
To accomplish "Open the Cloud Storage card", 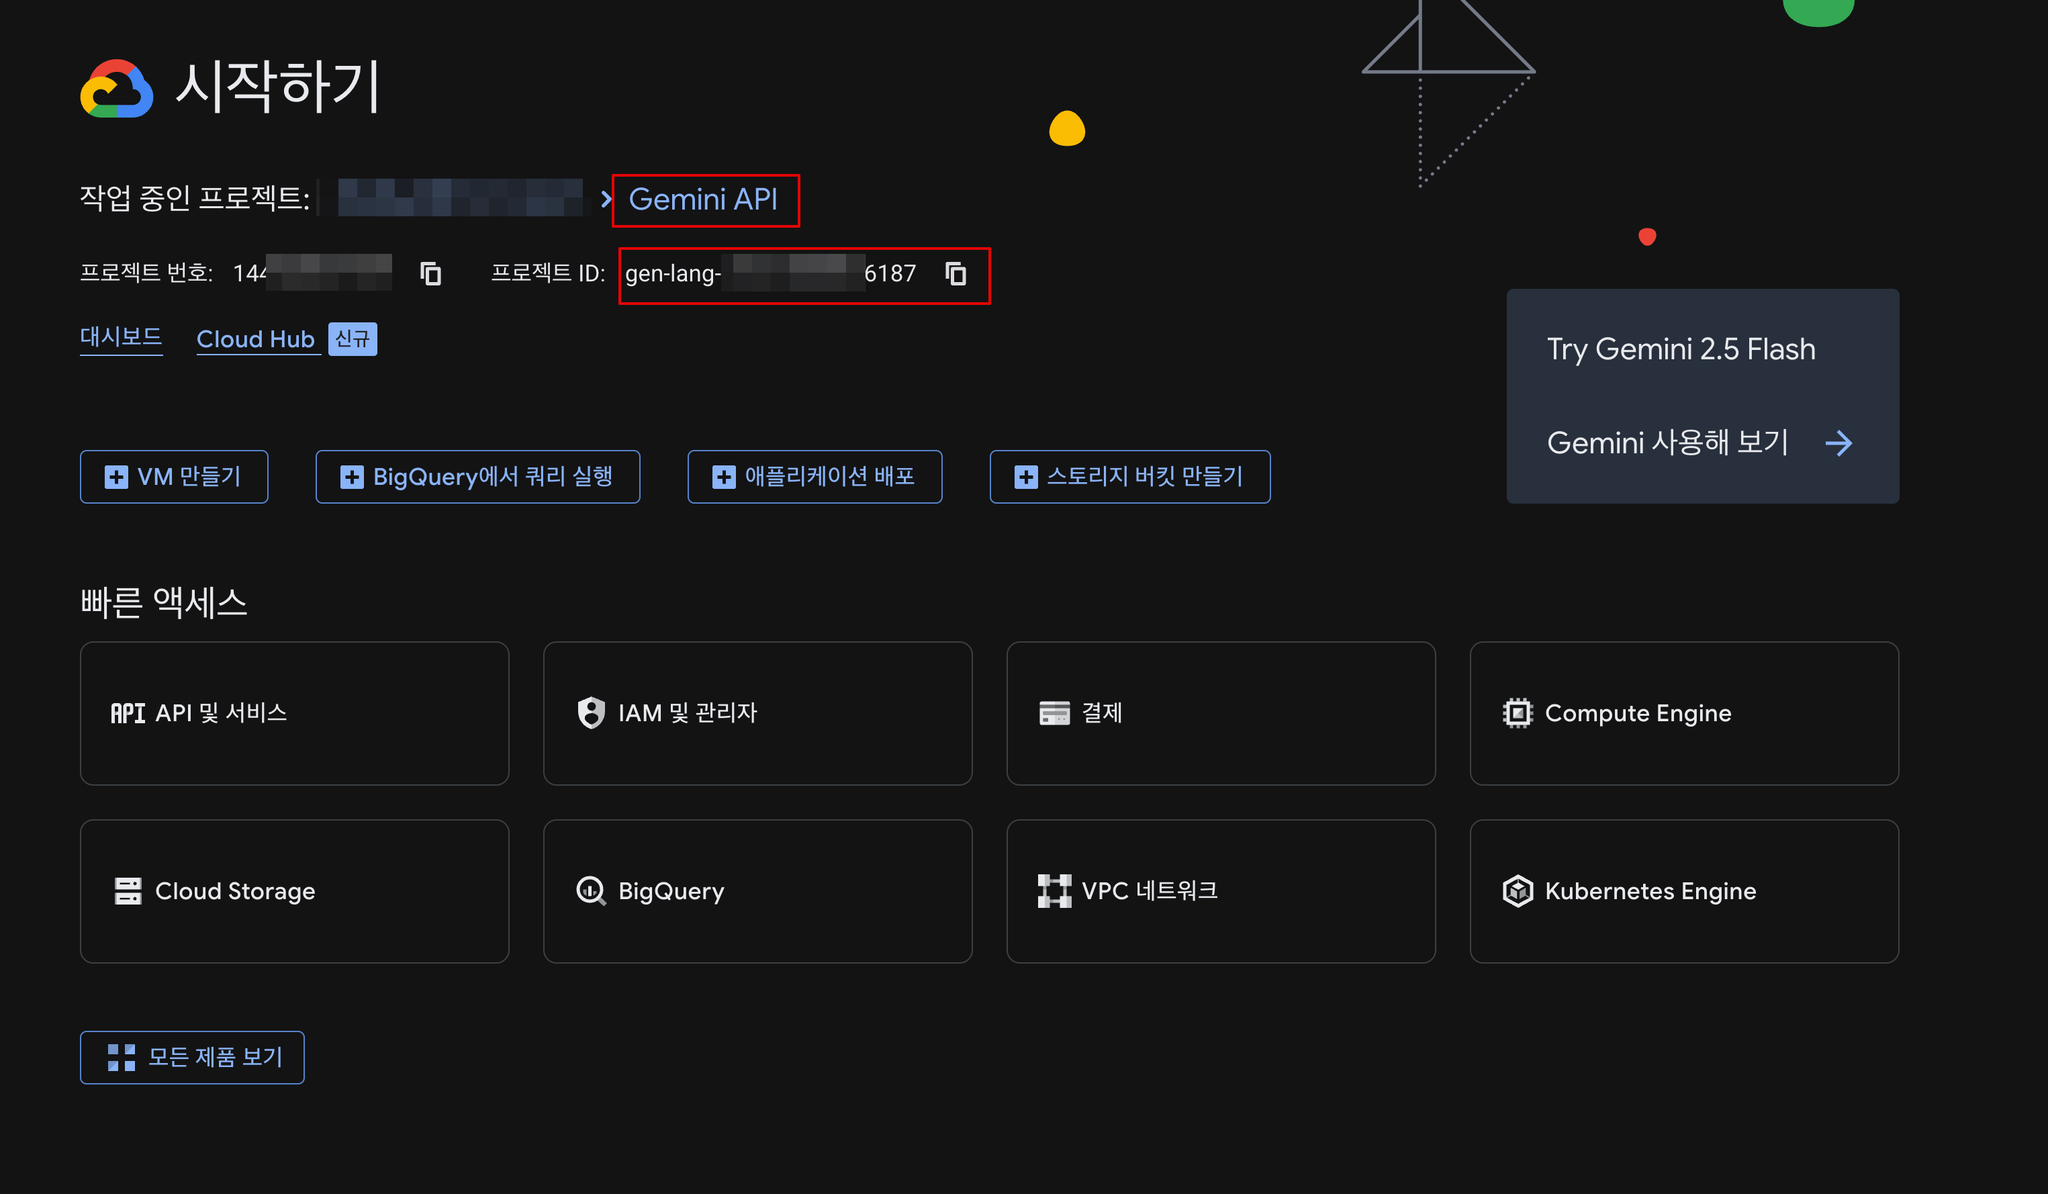I will (x=294, y=891).
